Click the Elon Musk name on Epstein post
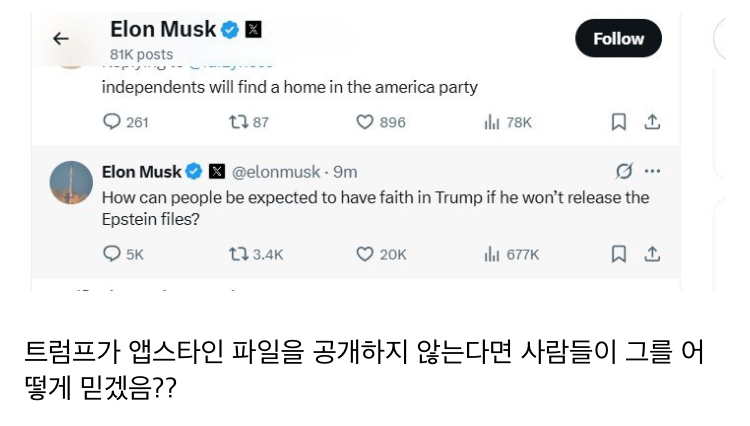 click(141, 172)
